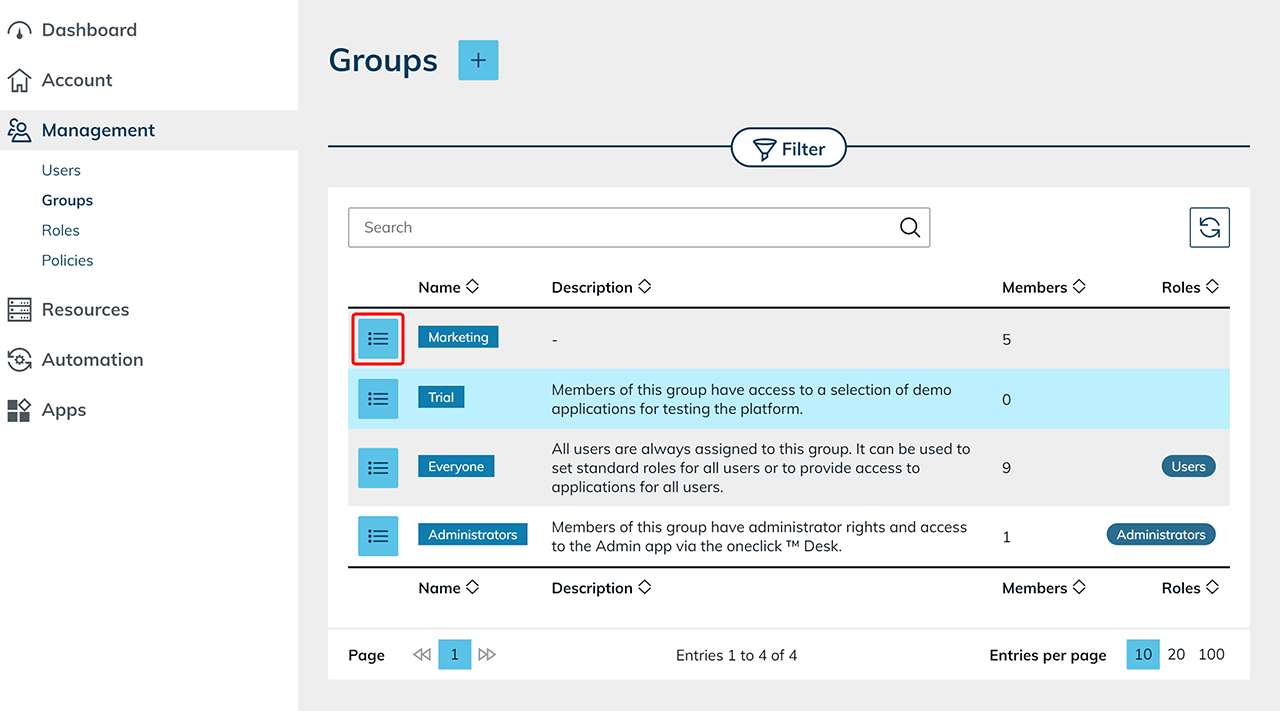Open the Marketing group list menu icon

tap(378, 339)
